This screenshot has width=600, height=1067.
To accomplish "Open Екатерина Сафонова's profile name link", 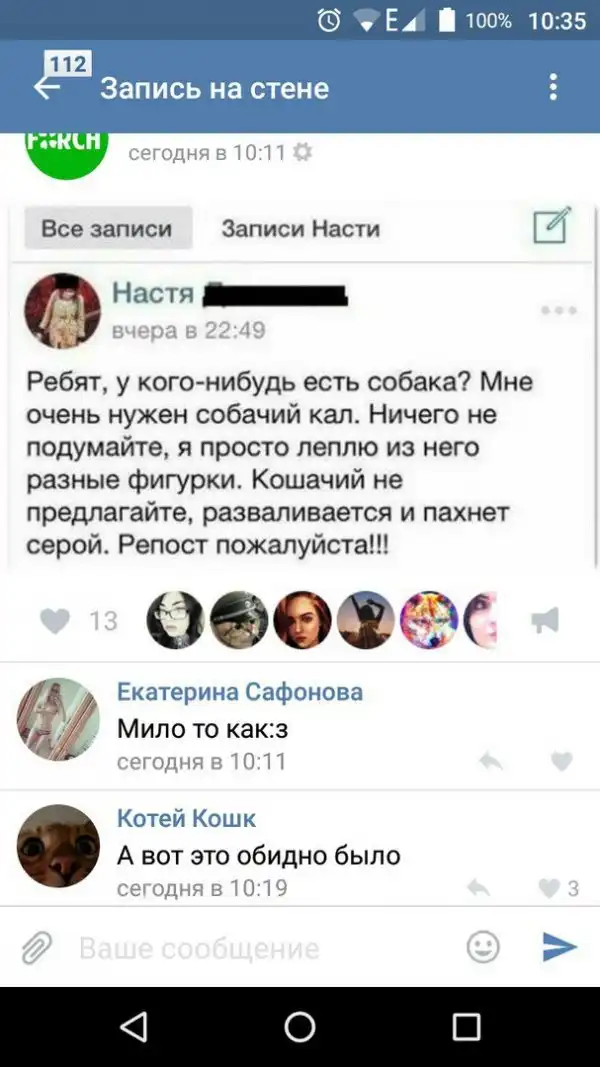I will pos(240,693).
